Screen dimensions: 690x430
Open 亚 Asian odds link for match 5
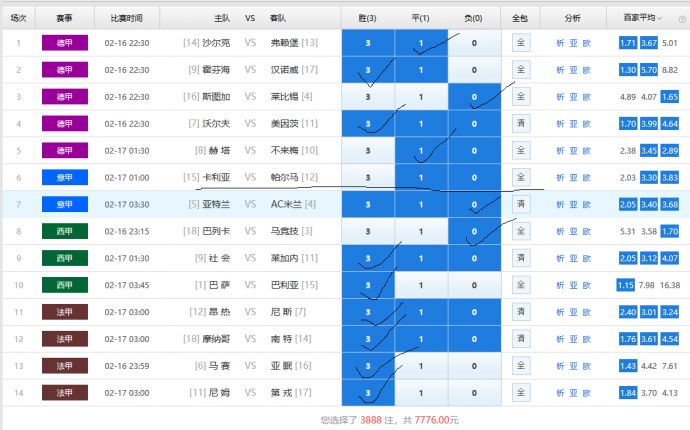574,150
